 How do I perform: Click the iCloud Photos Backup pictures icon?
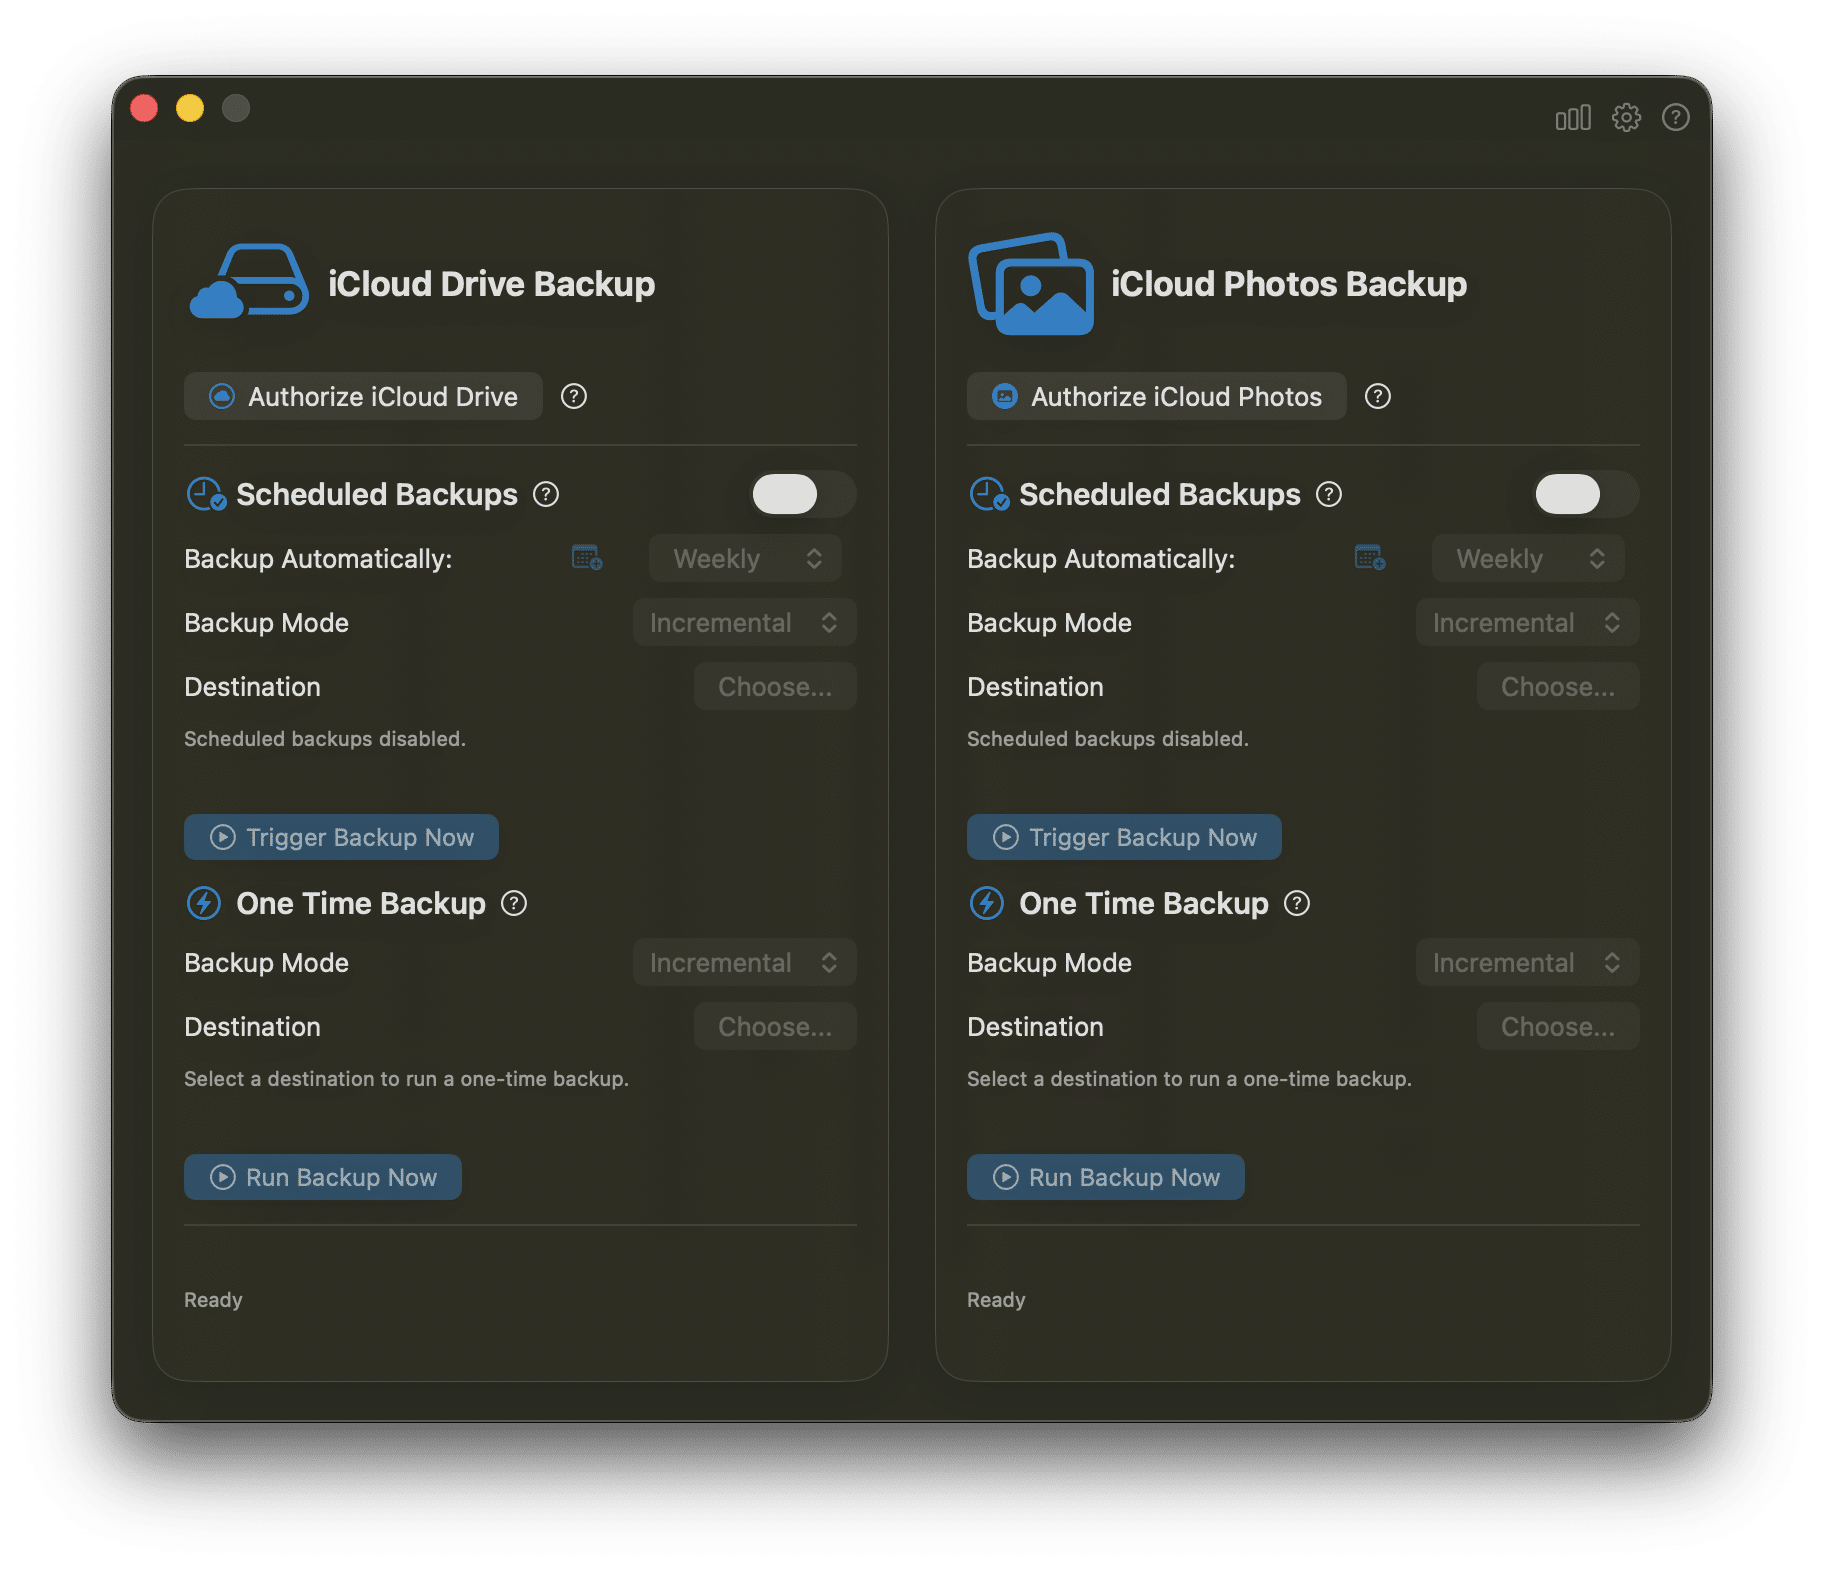tap(1030, 284)
